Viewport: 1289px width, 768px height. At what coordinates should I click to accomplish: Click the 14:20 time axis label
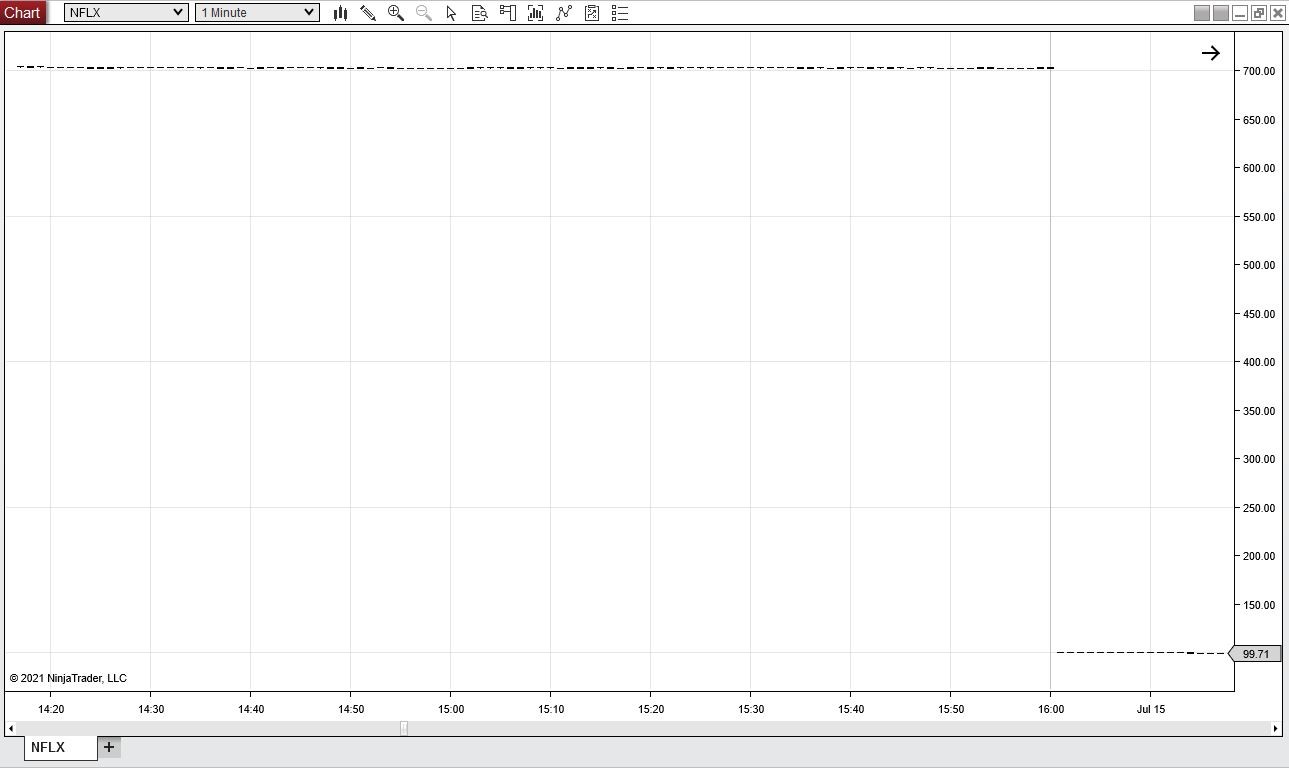[51, 709]
